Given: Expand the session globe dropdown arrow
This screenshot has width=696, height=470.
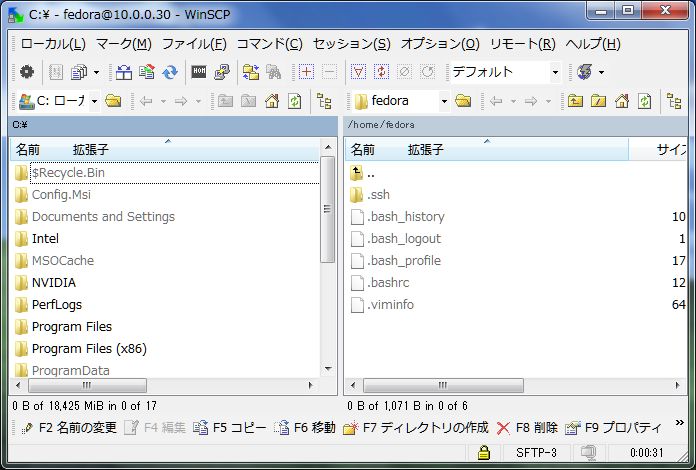Looking at the screenshot, I should coord(601,72).
